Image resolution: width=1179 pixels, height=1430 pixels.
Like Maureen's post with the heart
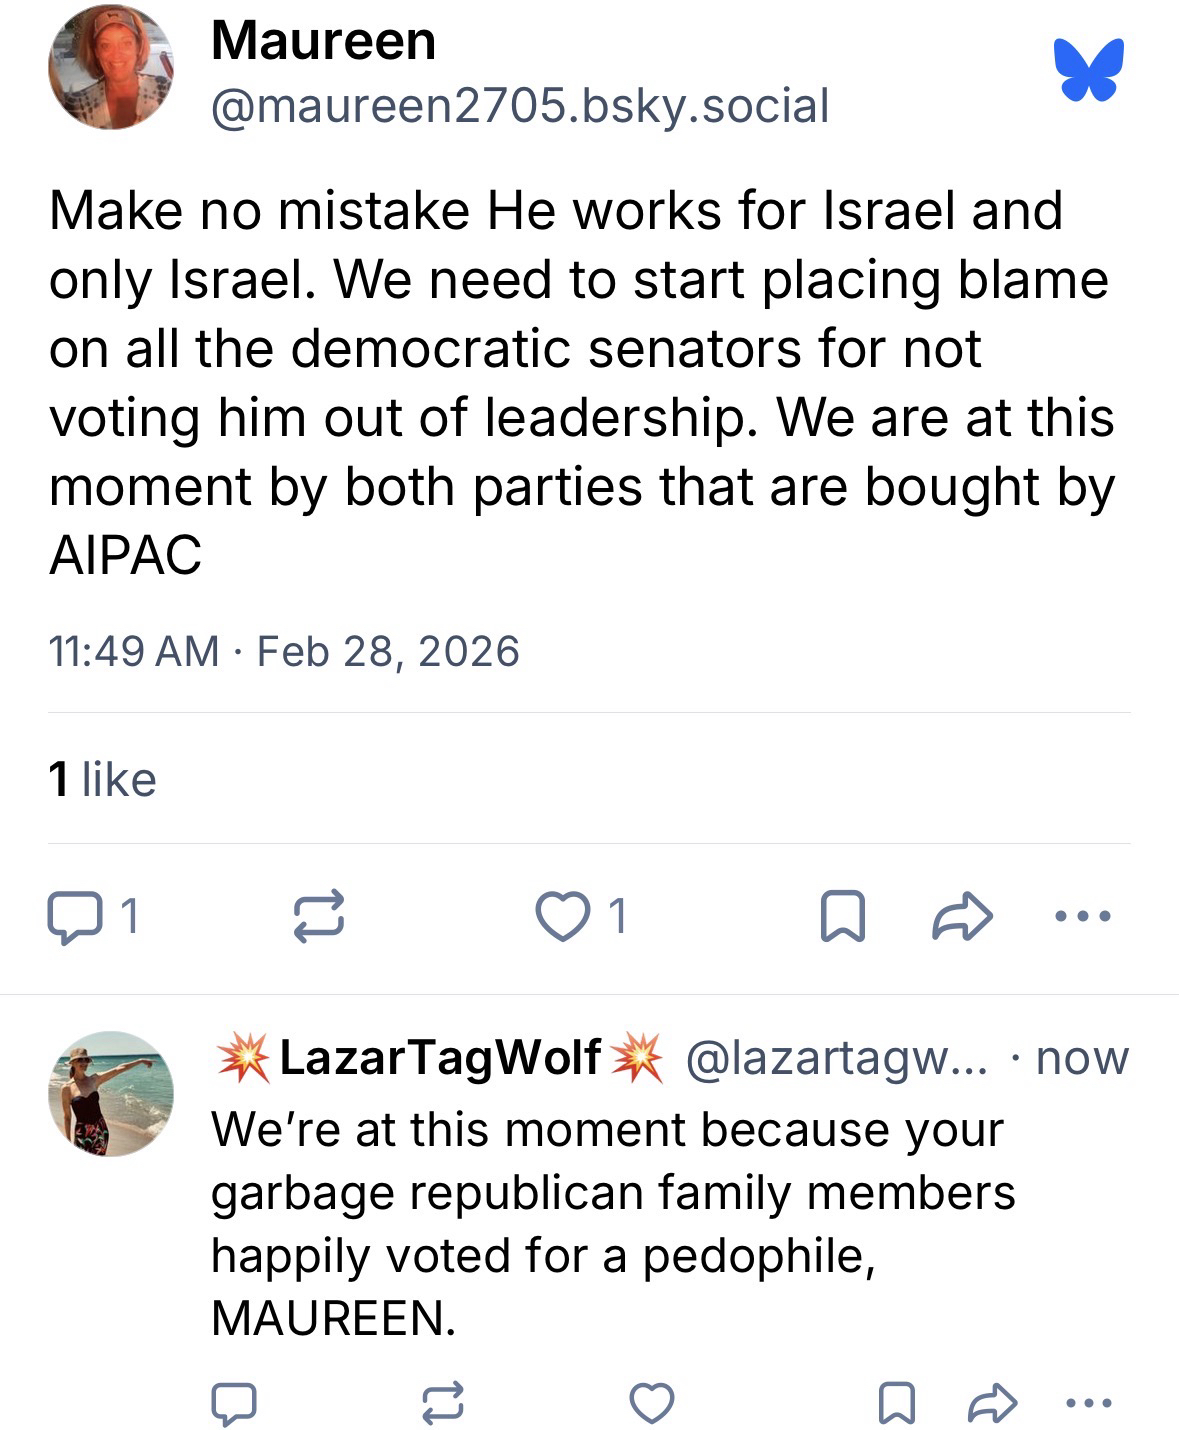point(563,917)
